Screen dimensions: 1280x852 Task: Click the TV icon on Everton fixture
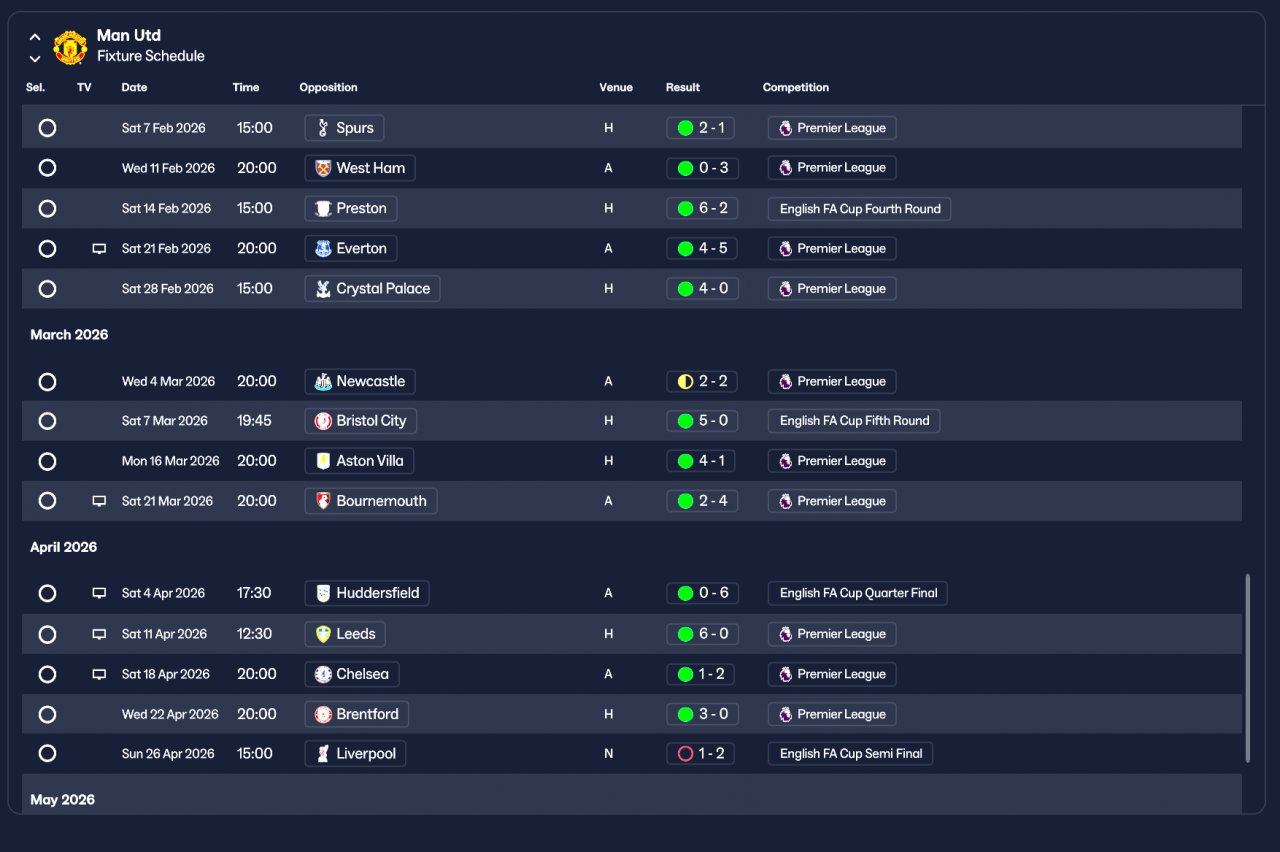coord(99,249)
